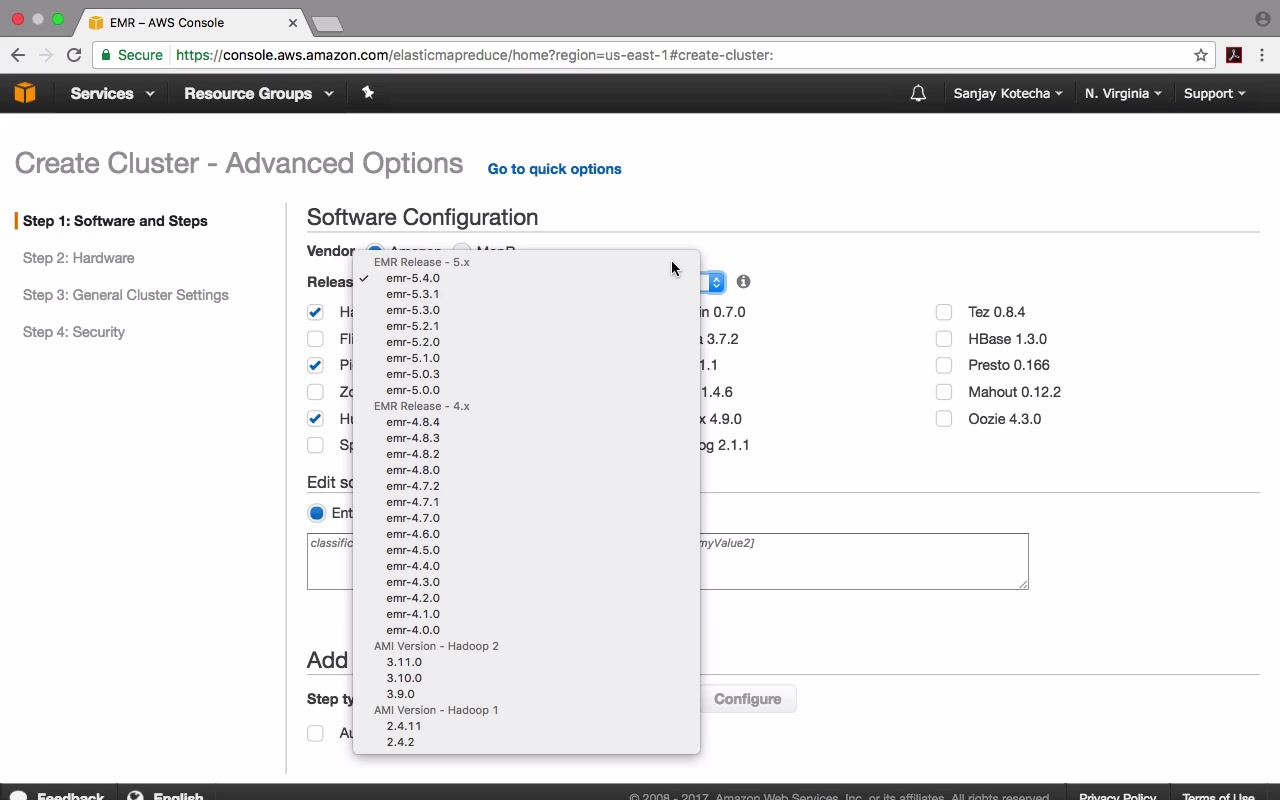Pick AMI version 3.11.0 from list
The width and height of the screenshot is (1280, 800).
pyautogui.click(x=404, y=662)
